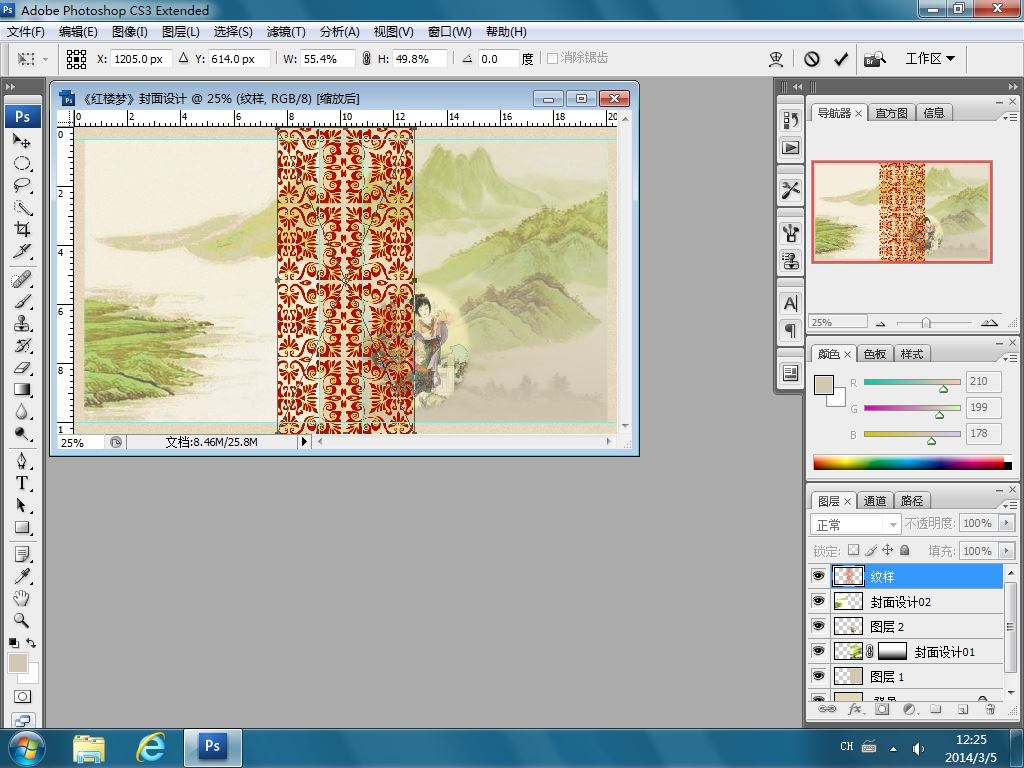Viewport: 1024px width, 768px height.
Task: Select the Pen tool
Action: [x=22, y=461]
